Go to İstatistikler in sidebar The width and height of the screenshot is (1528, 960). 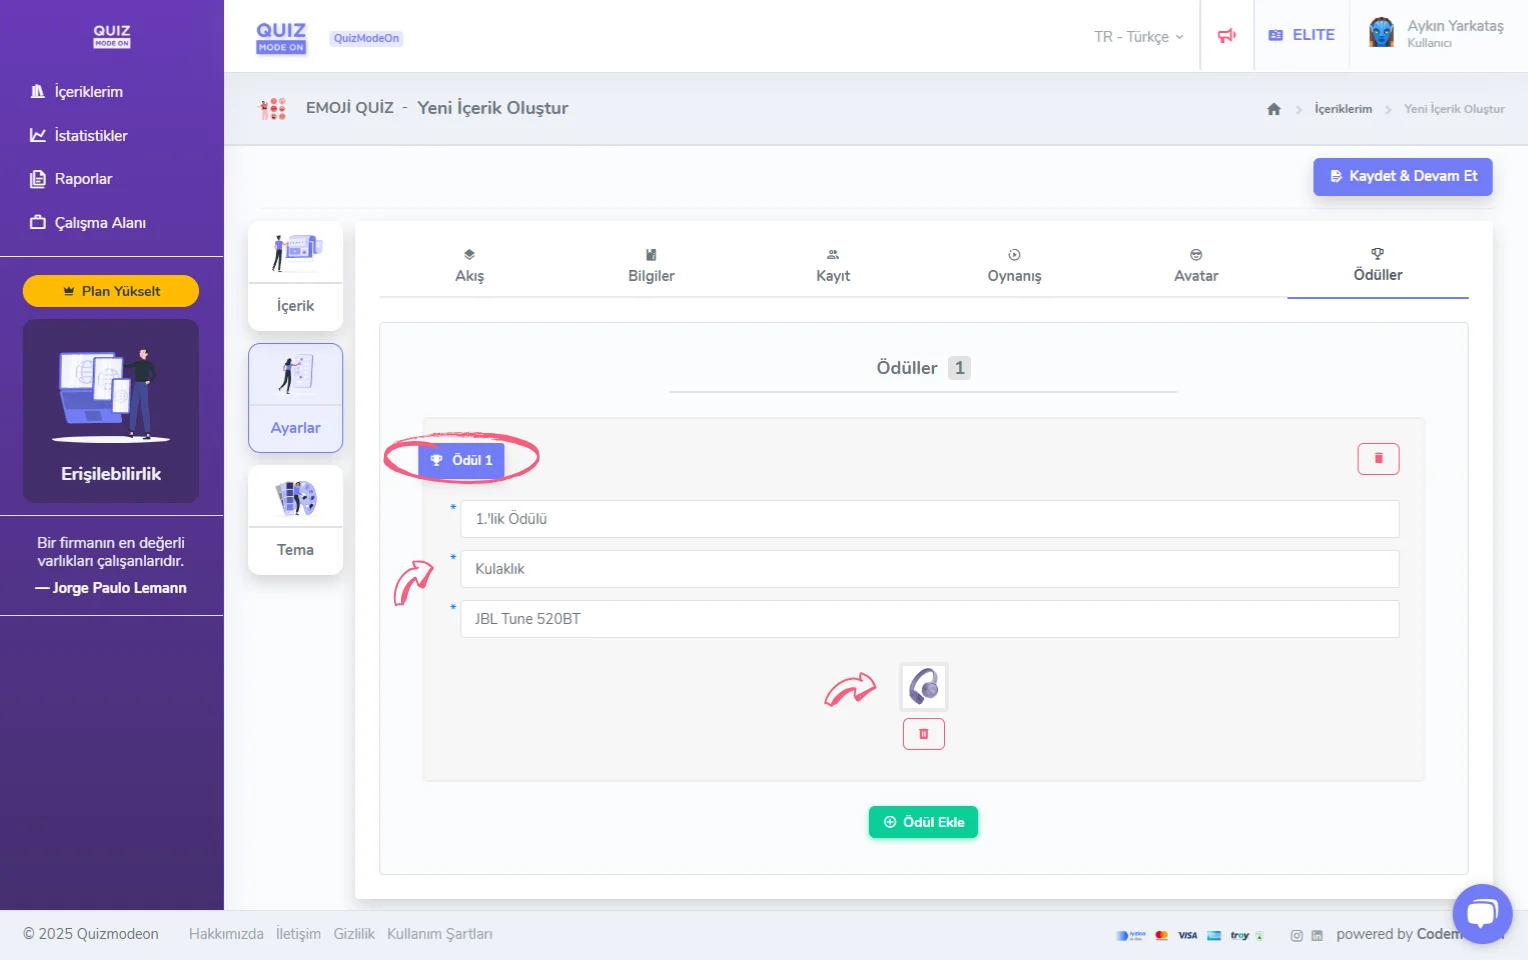coord(90,136)
